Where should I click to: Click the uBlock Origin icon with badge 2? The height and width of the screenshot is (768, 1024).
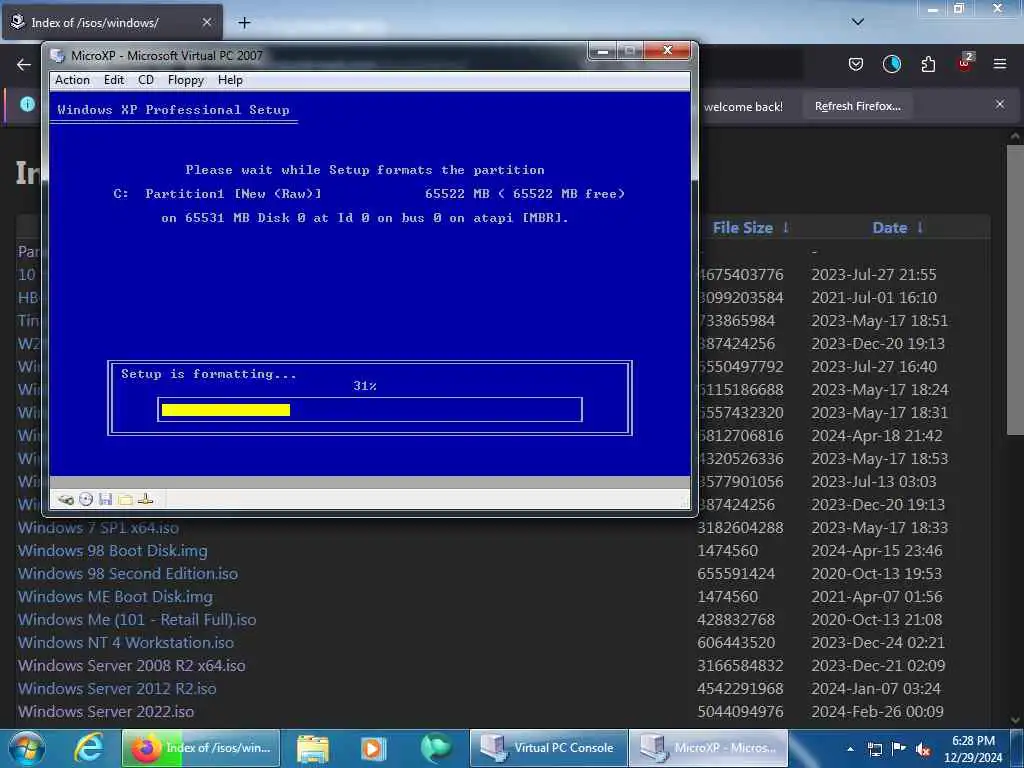[x=965, y=63]
